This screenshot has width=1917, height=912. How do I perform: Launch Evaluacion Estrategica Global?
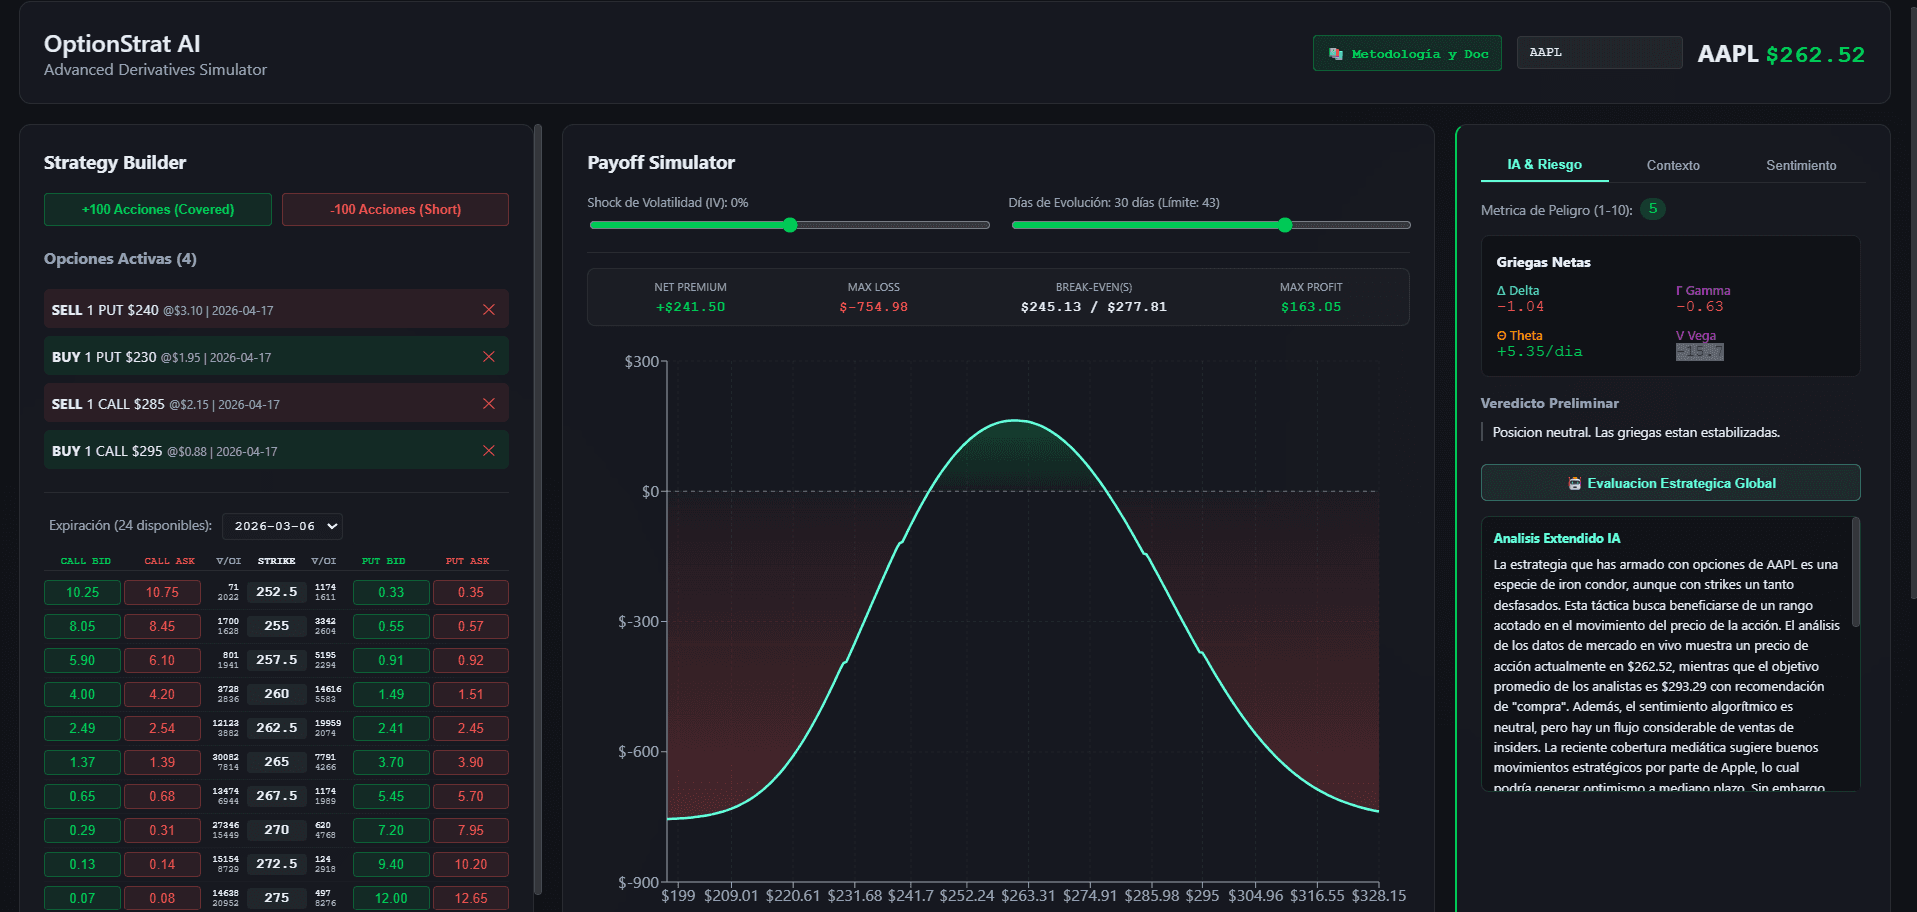pos(1670,482)
